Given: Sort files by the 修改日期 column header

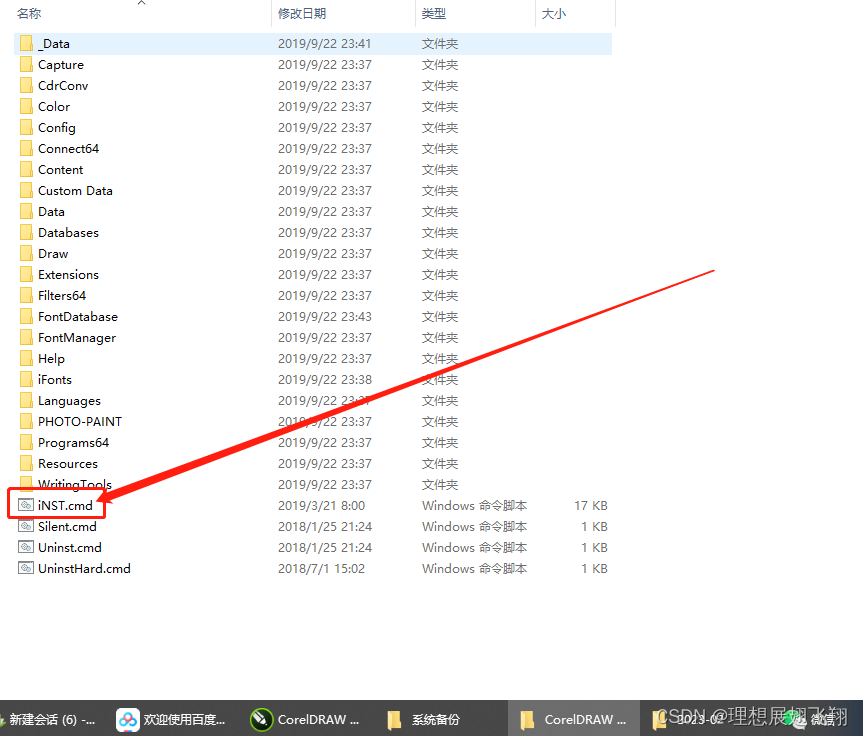Looking at the screenshot, I should pos(302,13).
